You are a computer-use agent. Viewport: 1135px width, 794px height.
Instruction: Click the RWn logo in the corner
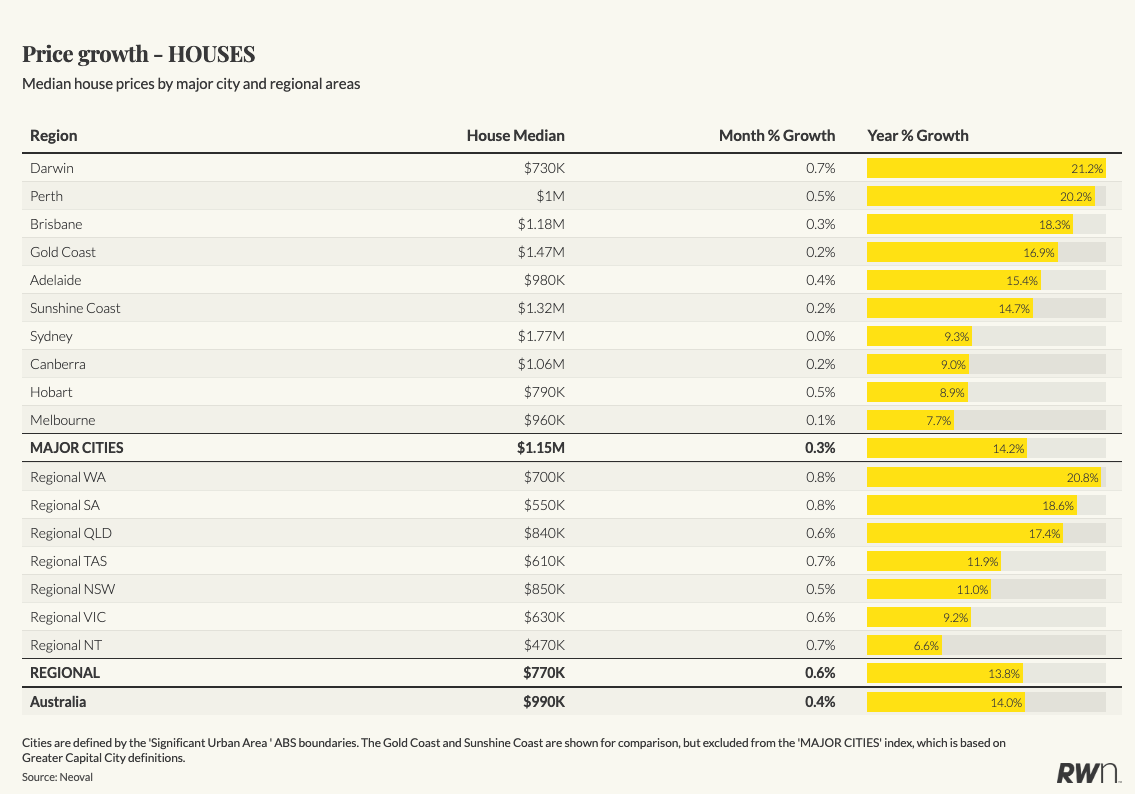coord(1087,772)
